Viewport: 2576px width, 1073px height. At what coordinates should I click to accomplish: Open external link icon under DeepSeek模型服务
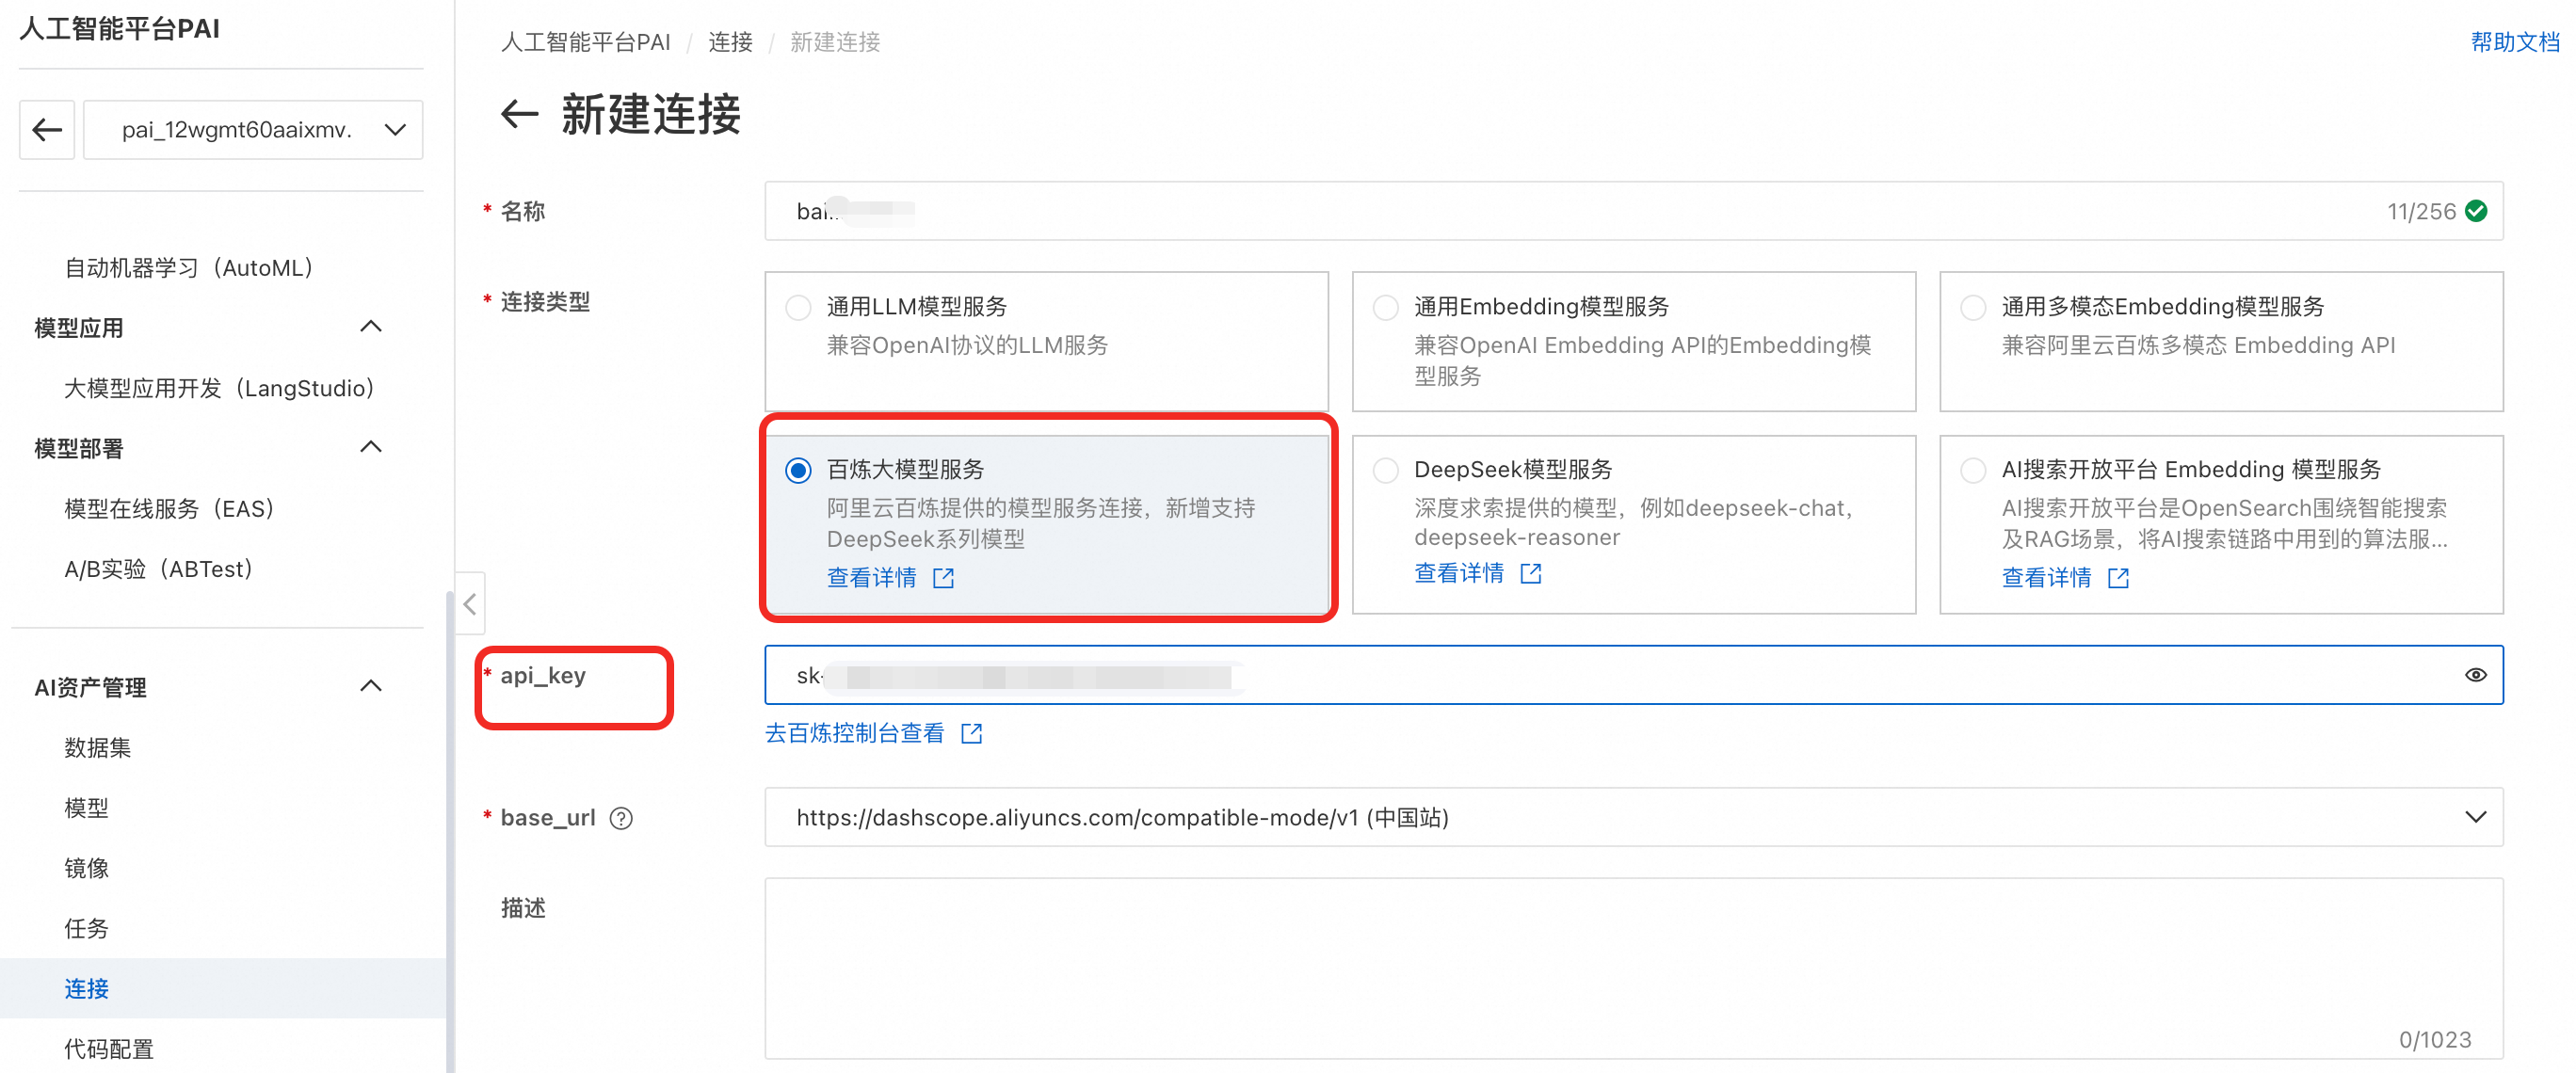coord(1530,573)
